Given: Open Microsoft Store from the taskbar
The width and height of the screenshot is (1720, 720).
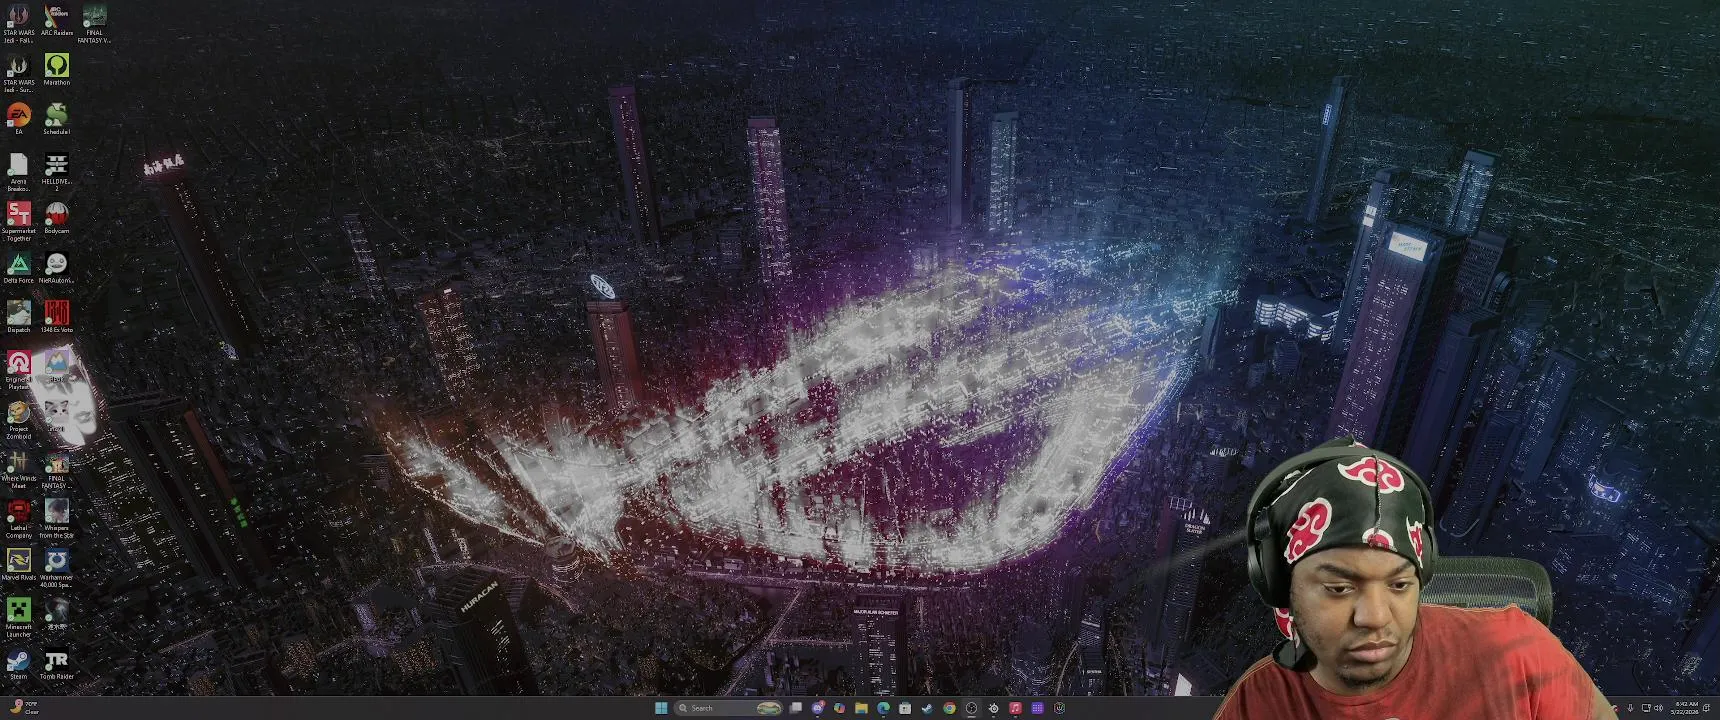Looking at the screenshot, I should pos(905,708).
